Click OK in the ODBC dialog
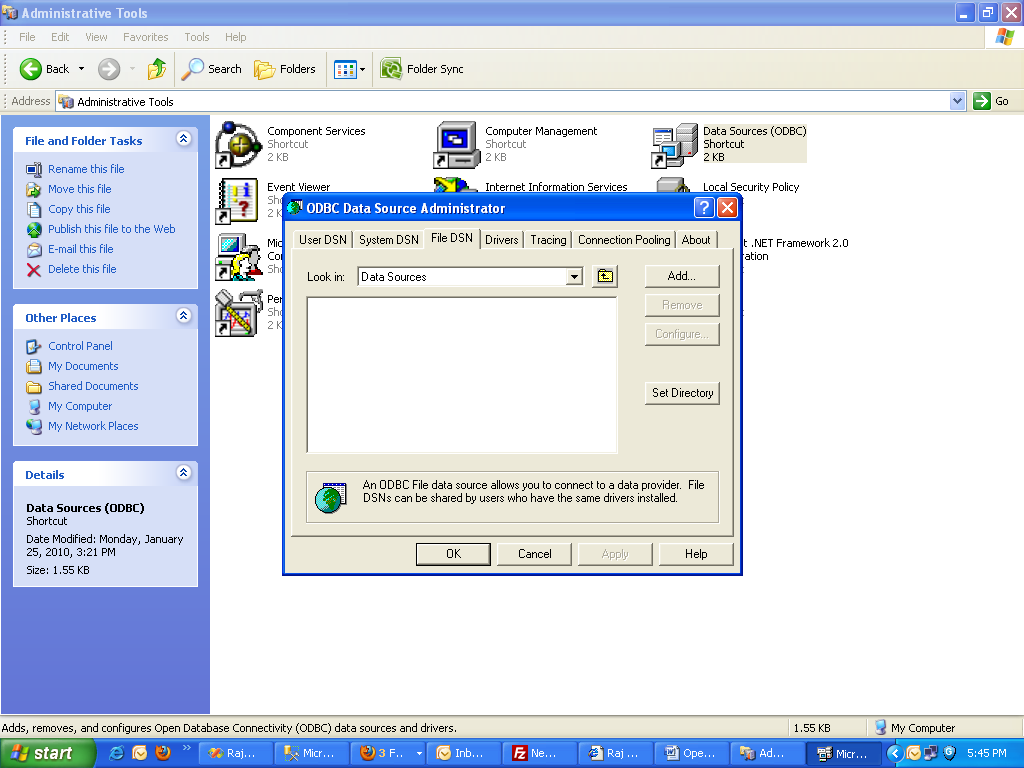This screenshot has width=1024, height=768. click(453, 554)
